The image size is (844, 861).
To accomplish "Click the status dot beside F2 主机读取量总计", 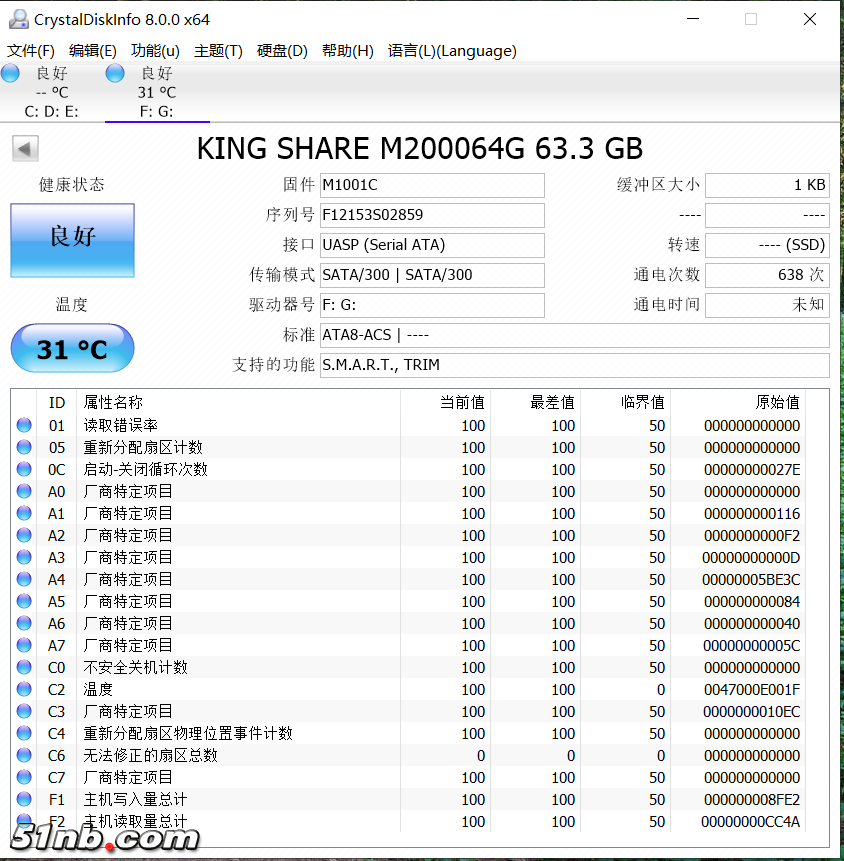I will point(22,821).
